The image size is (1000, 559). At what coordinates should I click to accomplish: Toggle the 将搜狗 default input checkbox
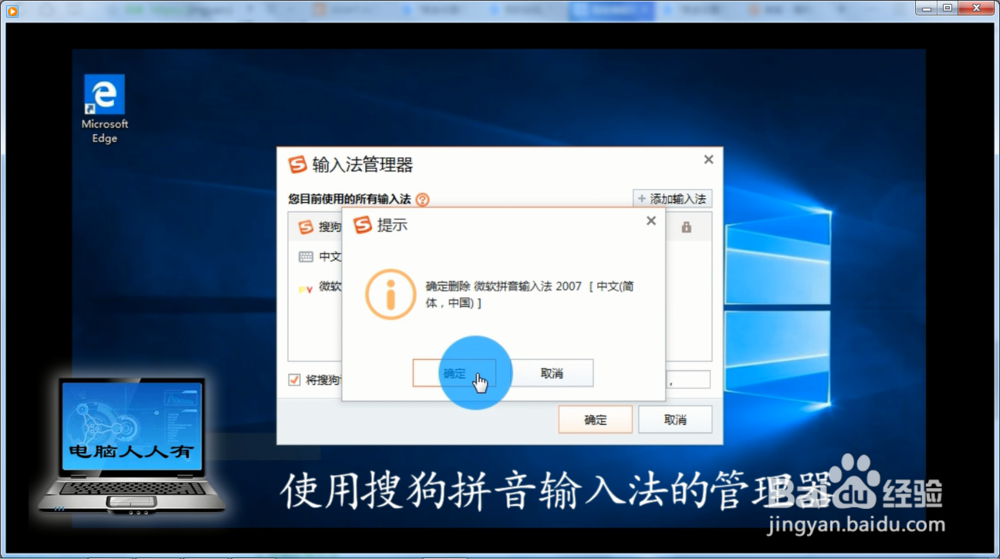click(x=294, y=380)
